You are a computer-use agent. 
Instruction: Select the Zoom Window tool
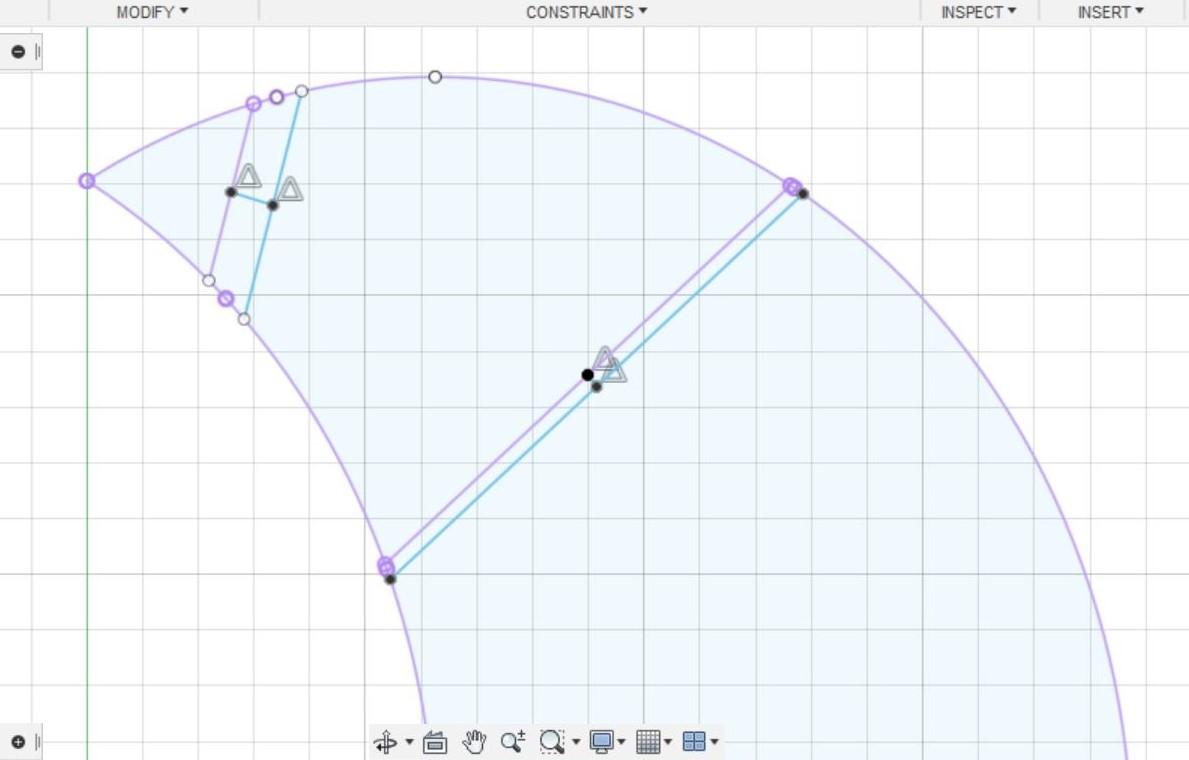pos(550,741)
